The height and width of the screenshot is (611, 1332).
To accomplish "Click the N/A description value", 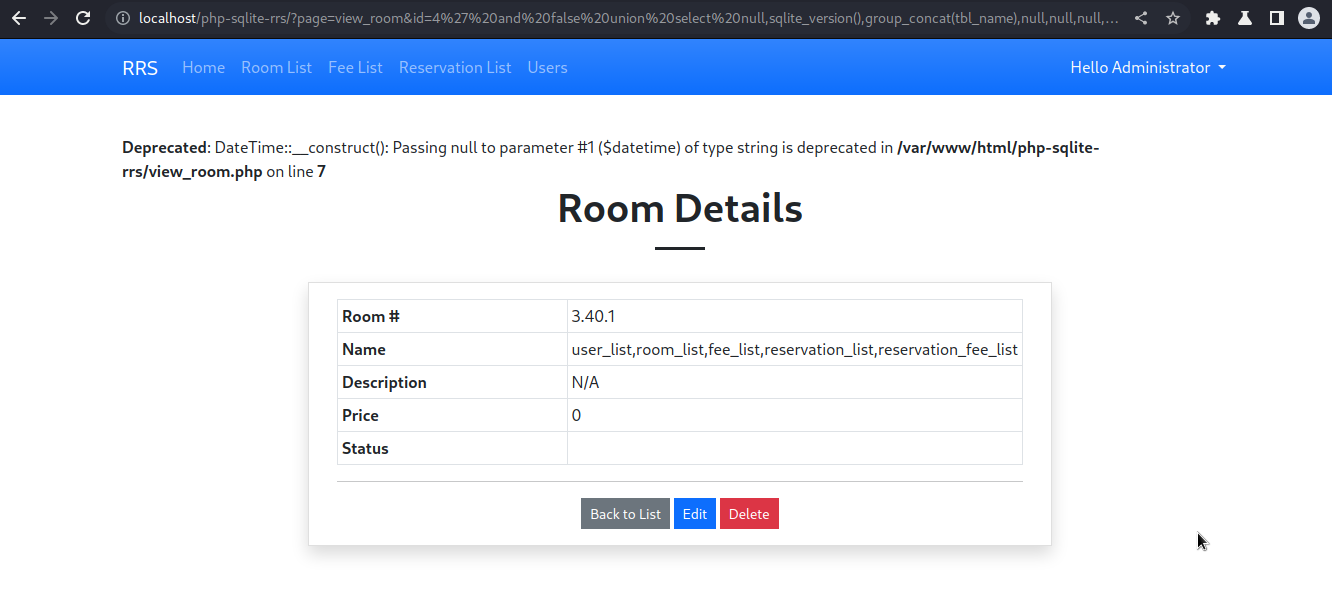I will tap(585, 383).
